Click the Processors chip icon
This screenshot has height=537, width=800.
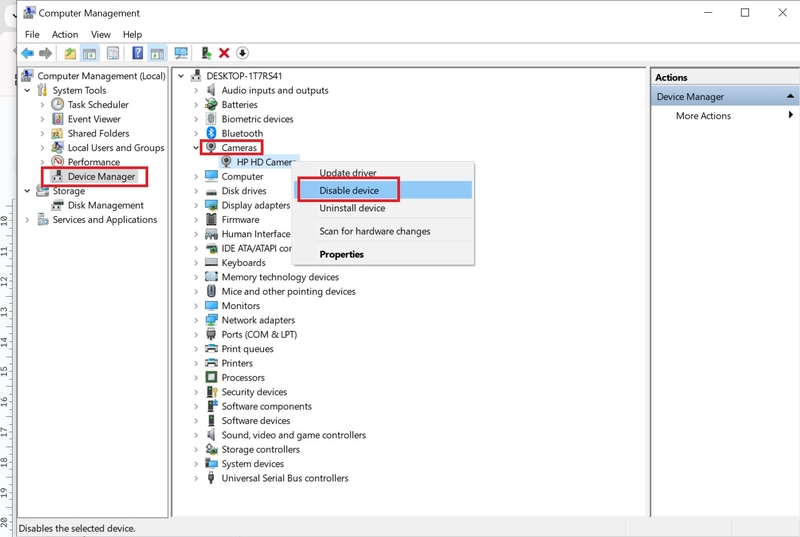pos(211,377)
